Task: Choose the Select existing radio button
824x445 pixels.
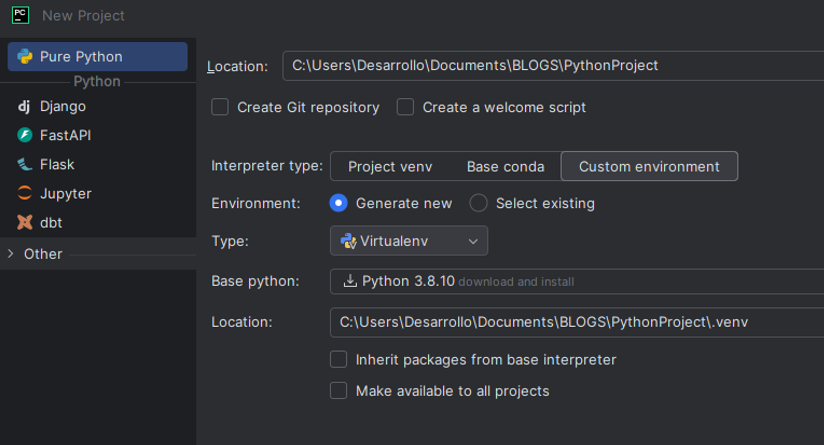Action: [479, 203]
